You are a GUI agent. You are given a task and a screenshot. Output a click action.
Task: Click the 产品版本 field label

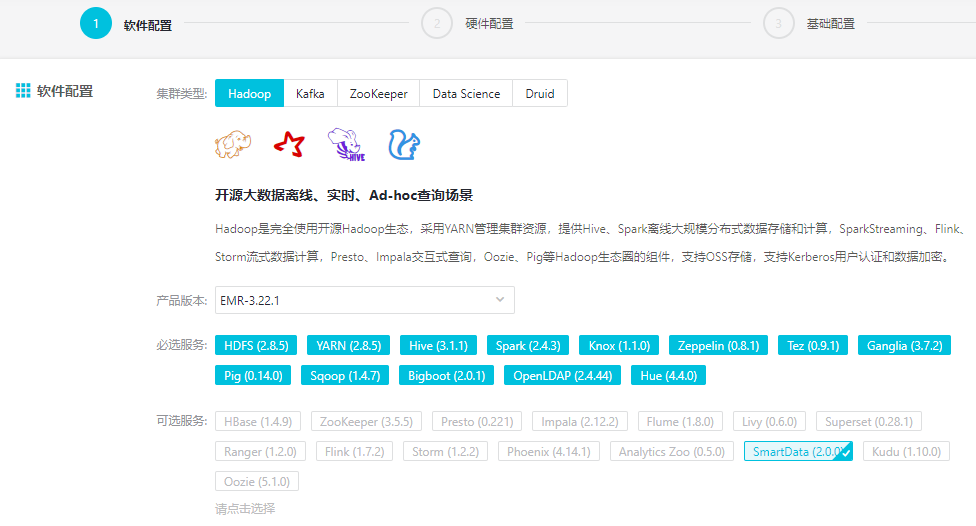coord(181,300)
